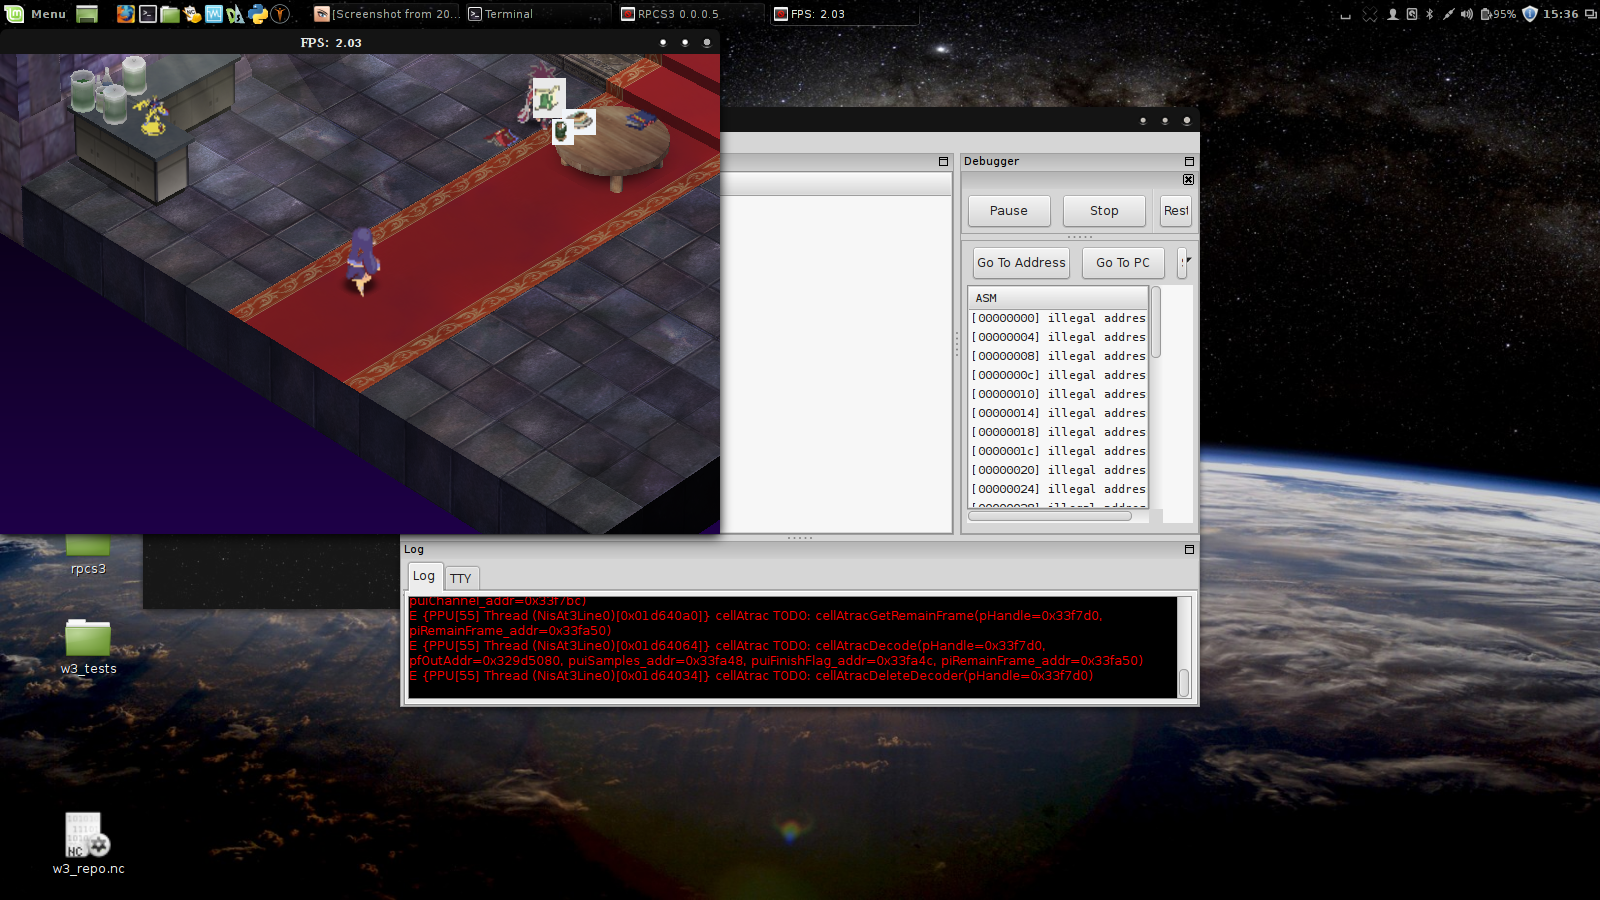Screen dimensions: 1600x900
Task: Open the terminal launcher icon in panel
Action: click(148, 14)
